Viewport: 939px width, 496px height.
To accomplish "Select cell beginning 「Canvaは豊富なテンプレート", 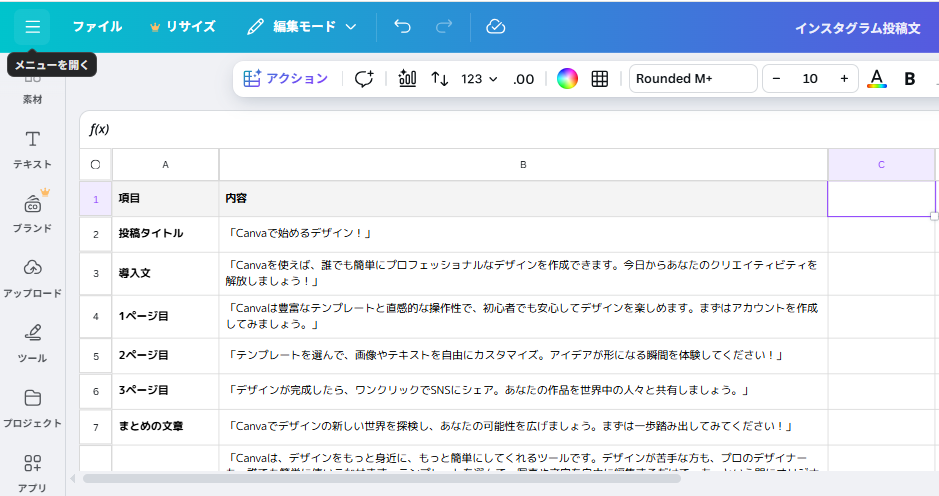I will point(523,316).
